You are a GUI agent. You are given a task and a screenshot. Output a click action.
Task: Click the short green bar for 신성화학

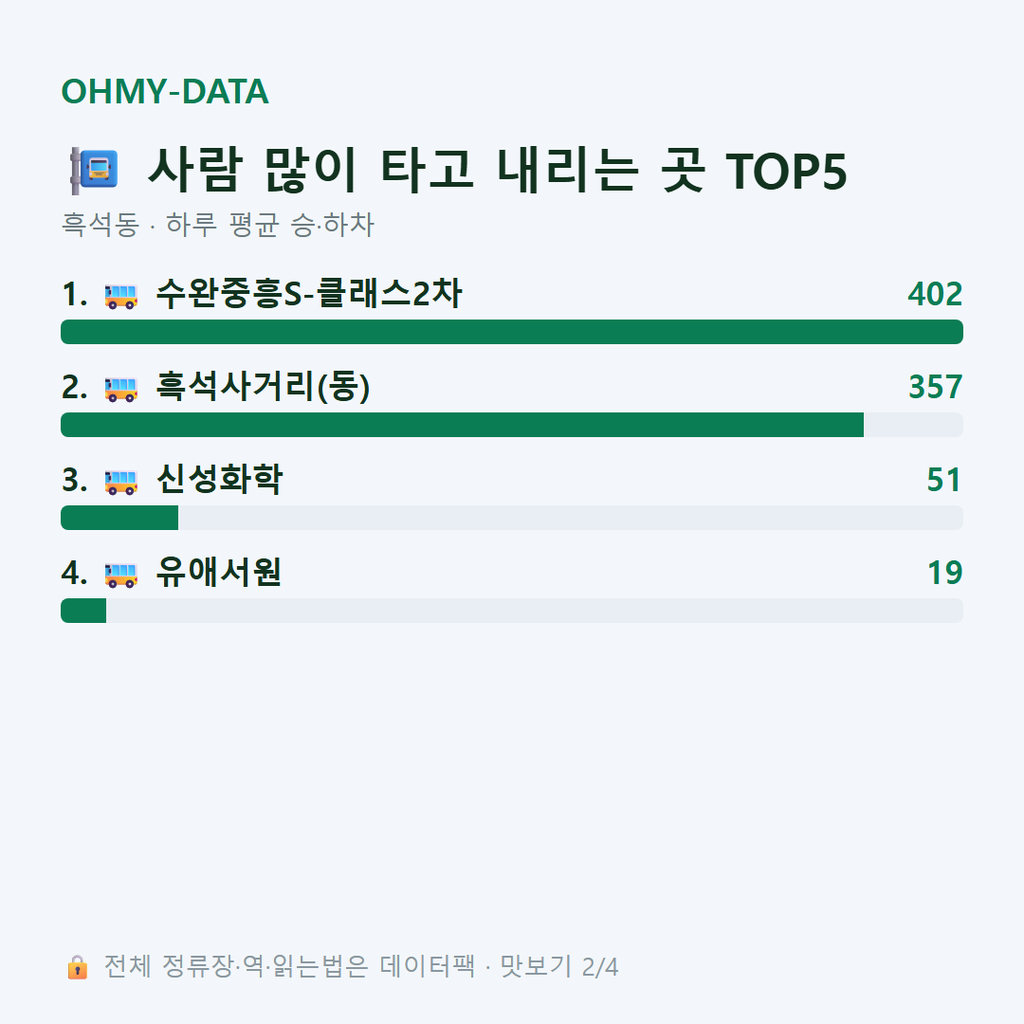coord(120,518)
